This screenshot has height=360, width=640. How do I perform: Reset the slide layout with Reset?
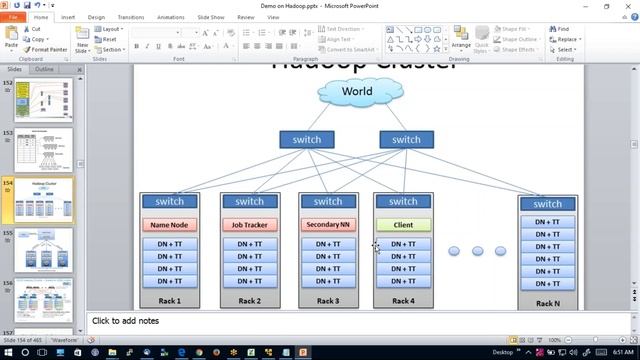106,39
